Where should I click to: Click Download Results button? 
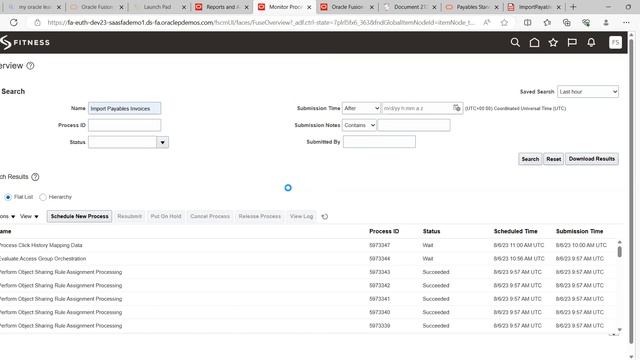tap(592, 159)
